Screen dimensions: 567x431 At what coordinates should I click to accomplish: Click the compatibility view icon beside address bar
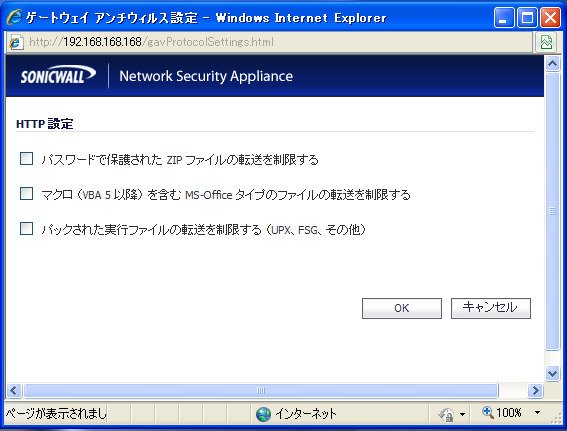(546, 42)
